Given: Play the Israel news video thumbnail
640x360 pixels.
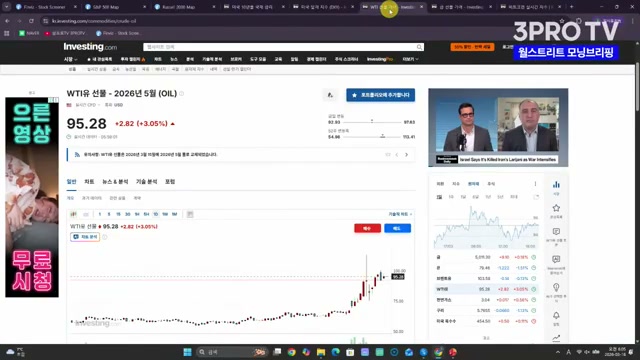Looking at the screenshot, I should (x=498, y=127).
